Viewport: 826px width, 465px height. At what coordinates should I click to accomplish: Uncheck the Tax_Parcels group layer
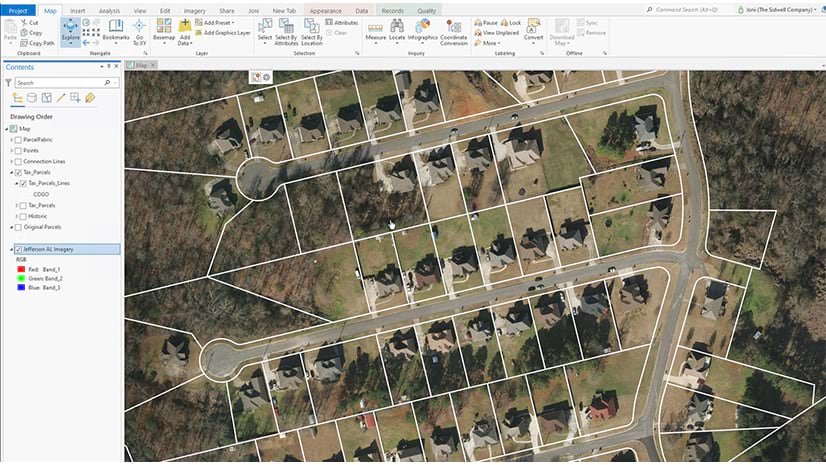coord(18,173)
